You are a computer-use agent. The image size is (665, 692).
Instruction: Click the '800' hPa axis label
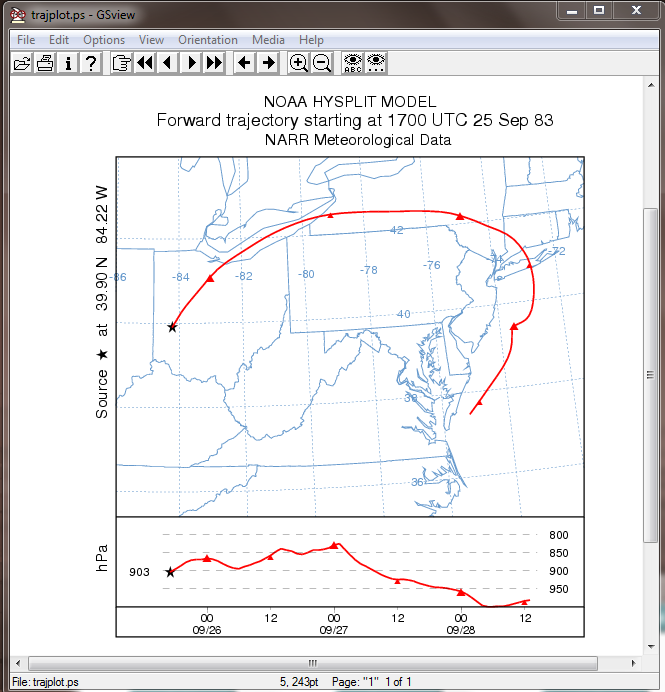pyautogui.click(x=559, y=535)
